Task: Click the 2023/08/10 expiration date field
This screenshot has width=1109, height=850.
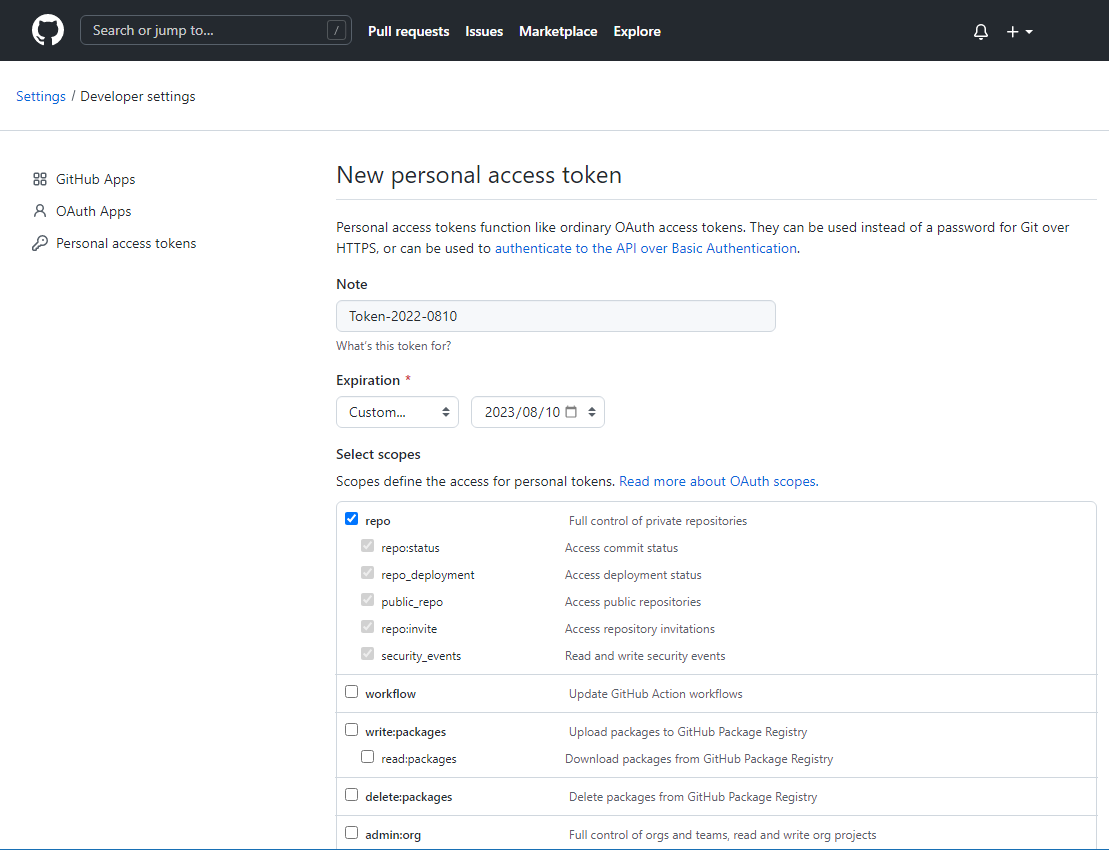Action: pyautogui.click(x=538, y=412)
